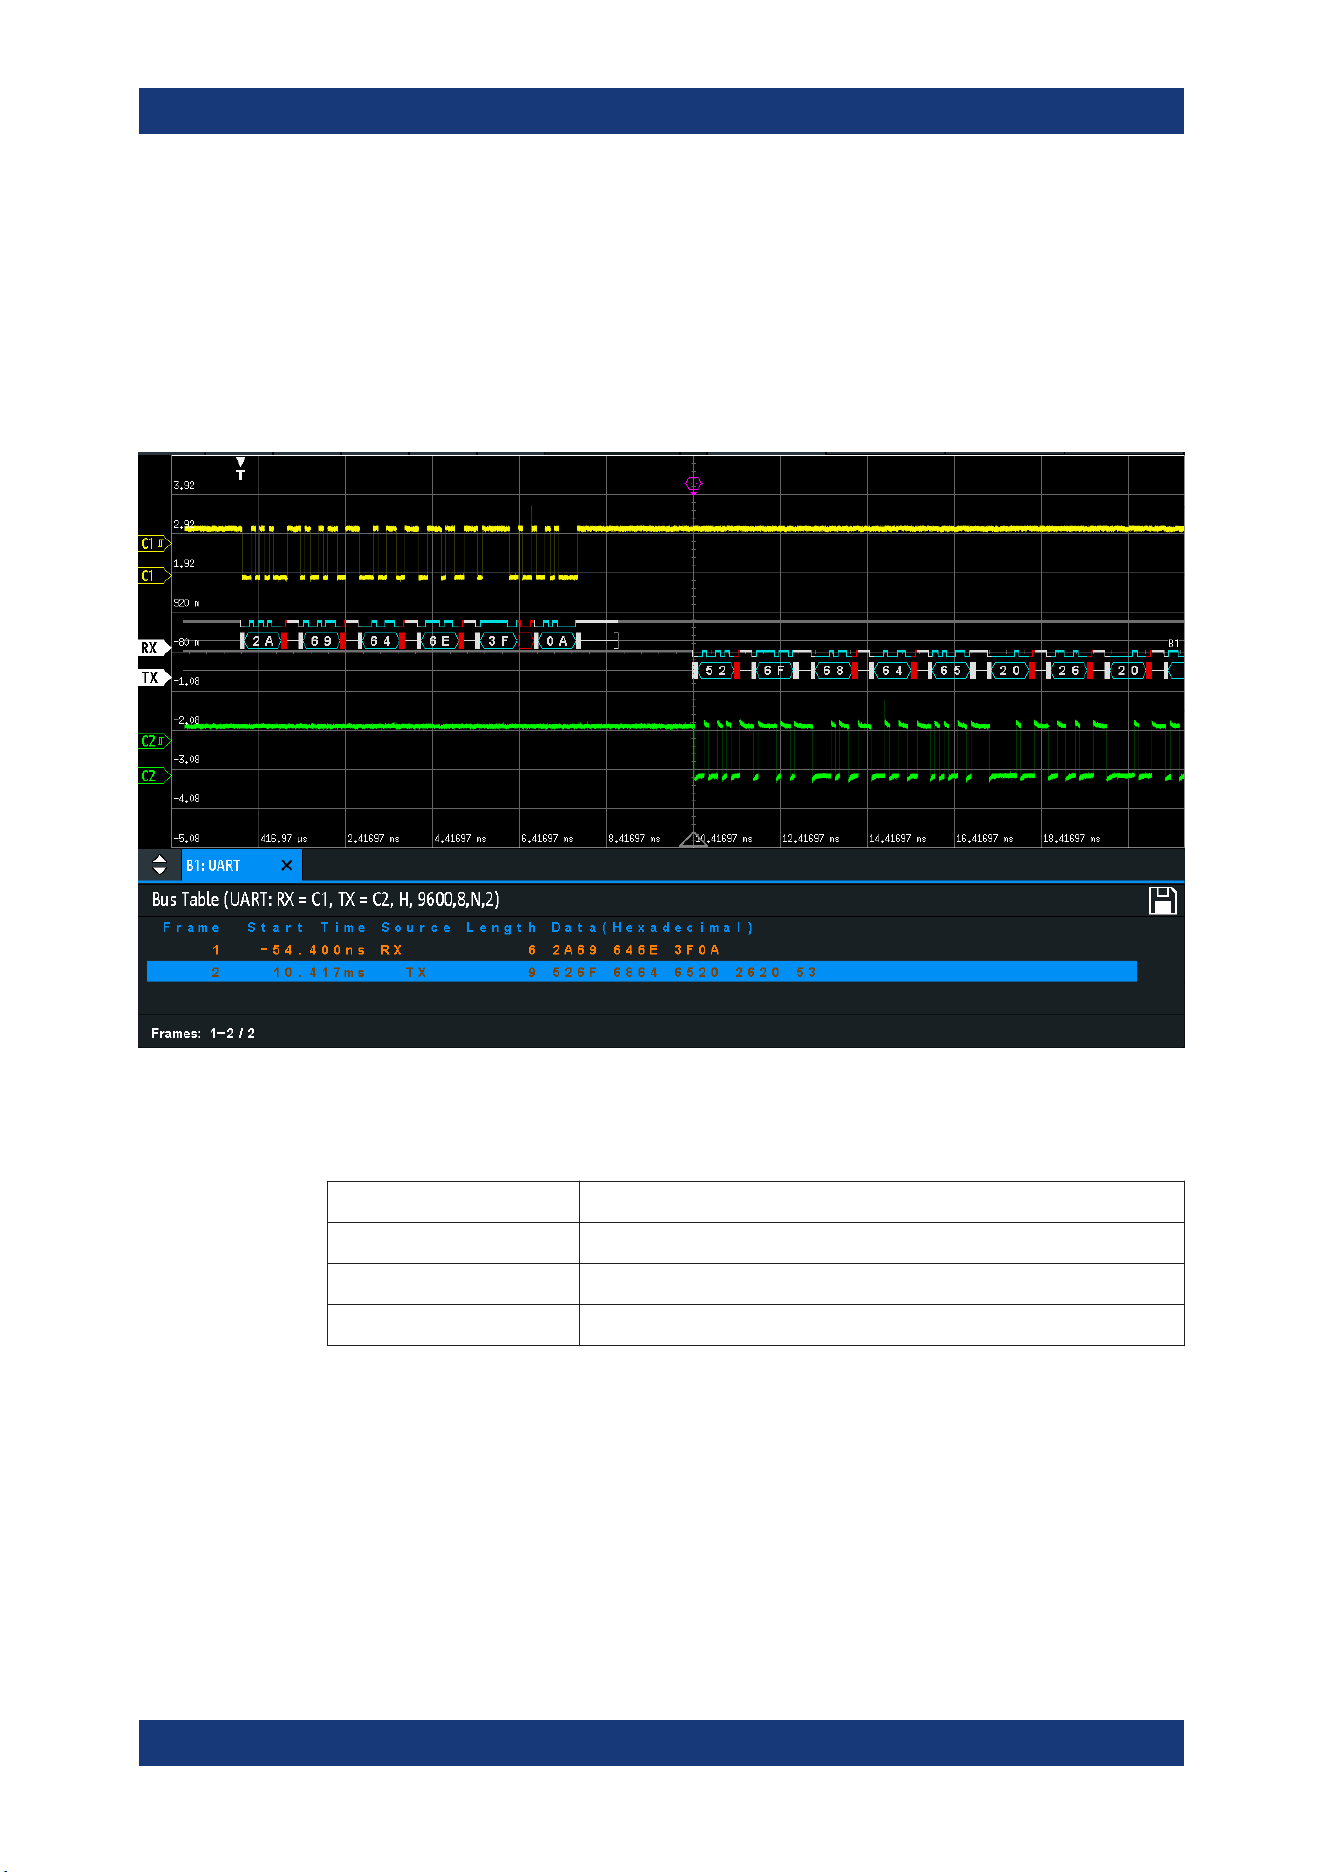Toggle the up/down arrow beside the B1: UART tab

(x=159, y=865)
